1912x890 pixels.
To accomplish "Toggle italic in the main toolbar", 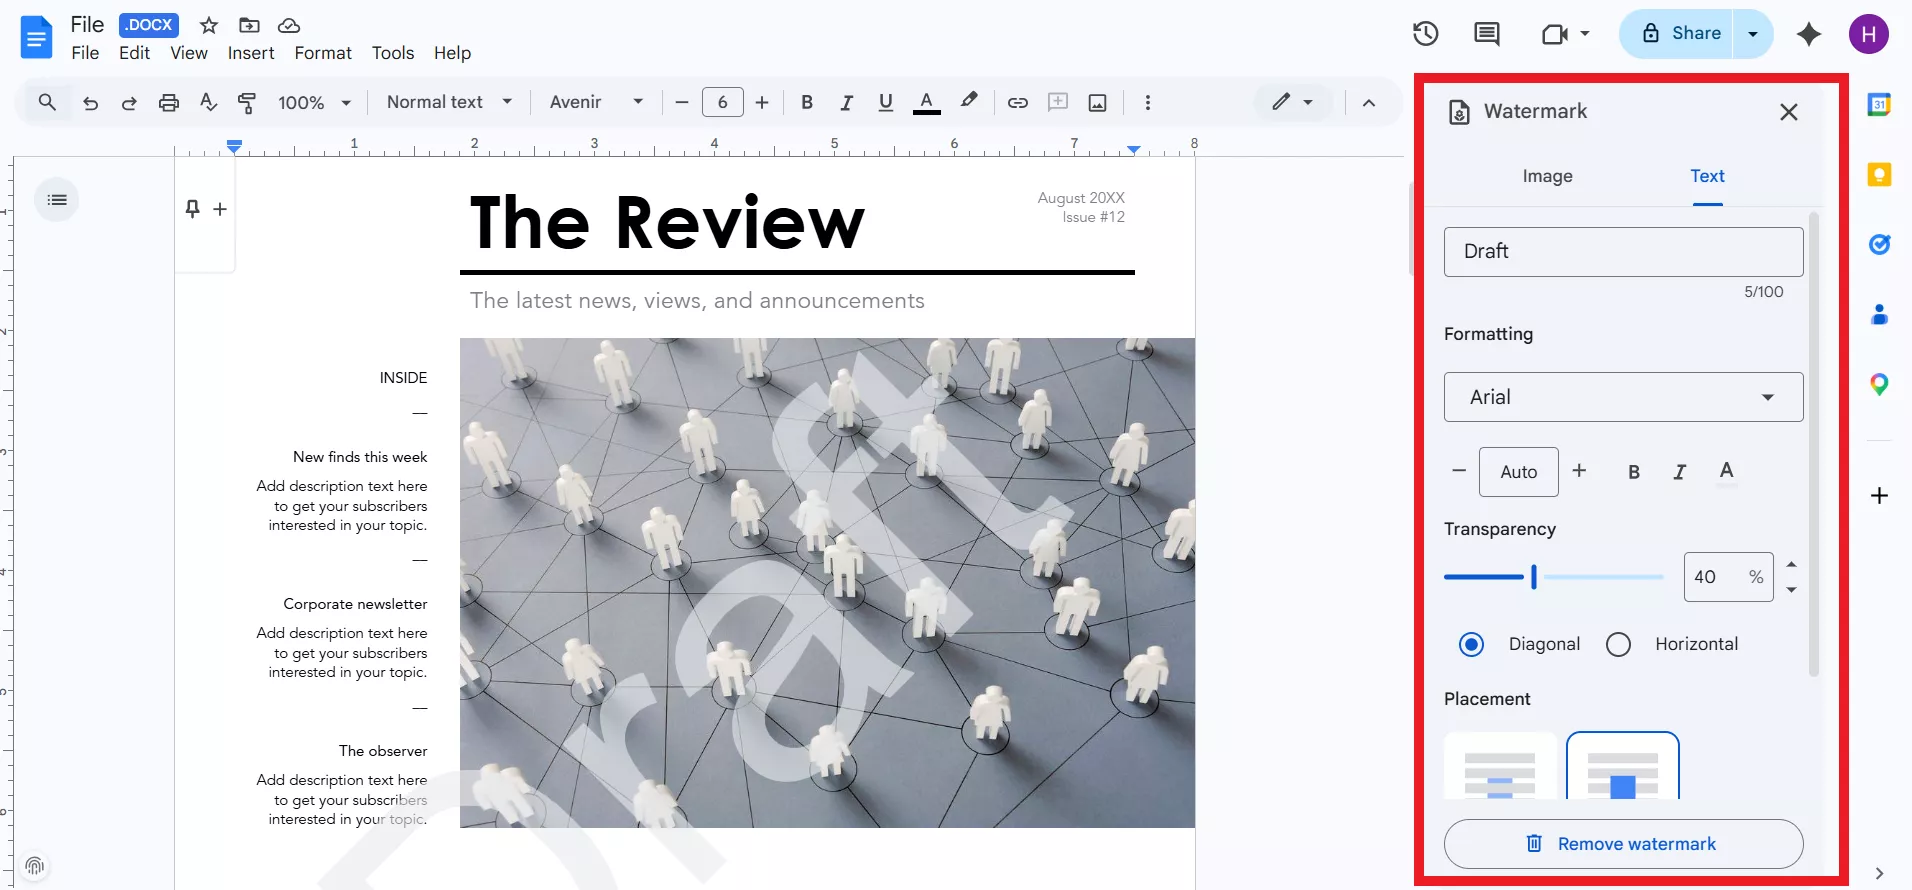I will (x=846, y=102).
